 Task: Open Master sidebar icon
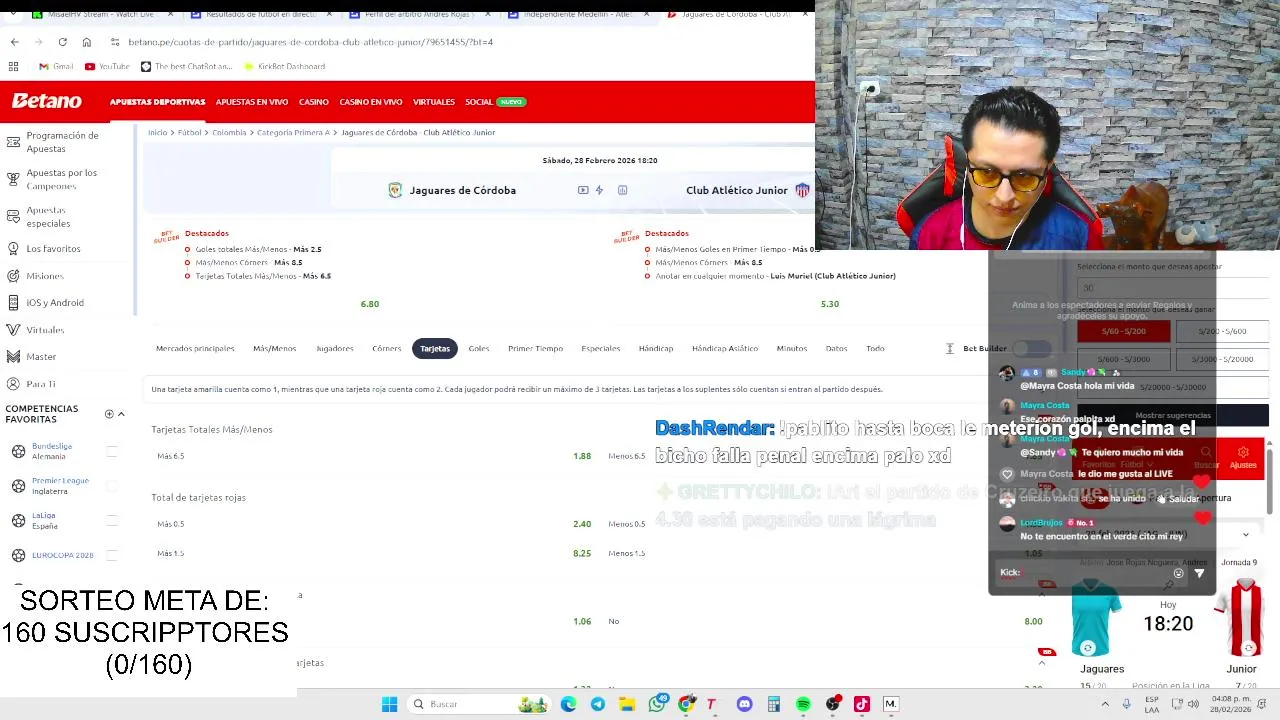(x=13, y=356)
